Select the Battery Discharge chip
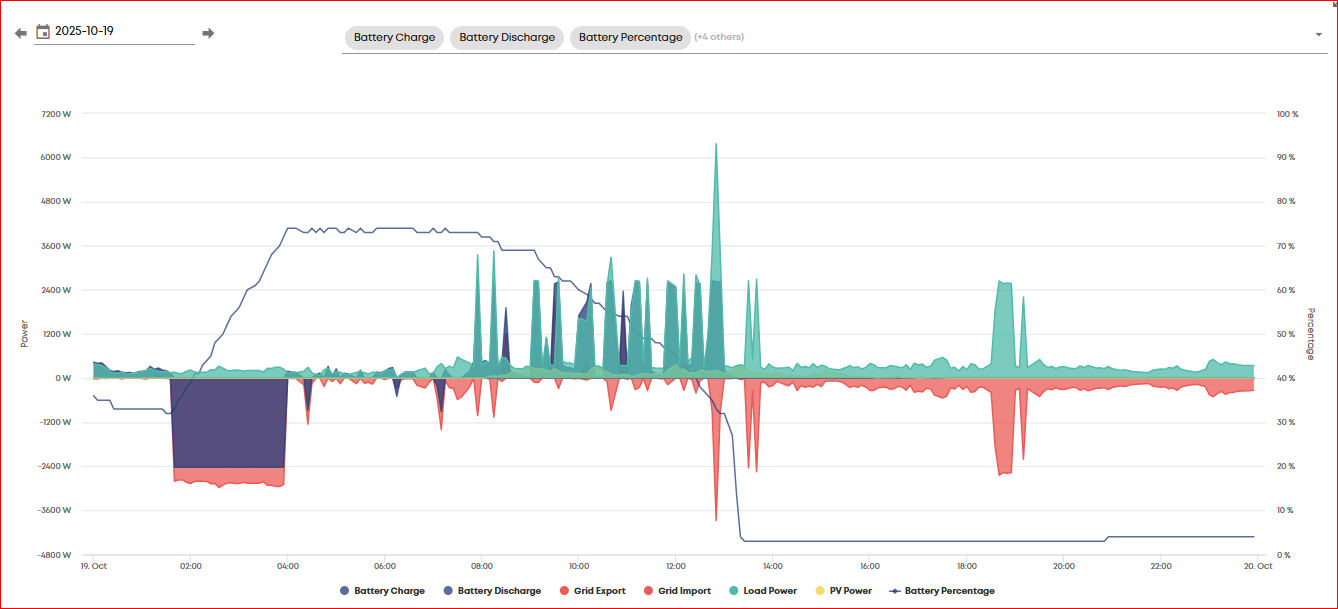 pos(507,37)
